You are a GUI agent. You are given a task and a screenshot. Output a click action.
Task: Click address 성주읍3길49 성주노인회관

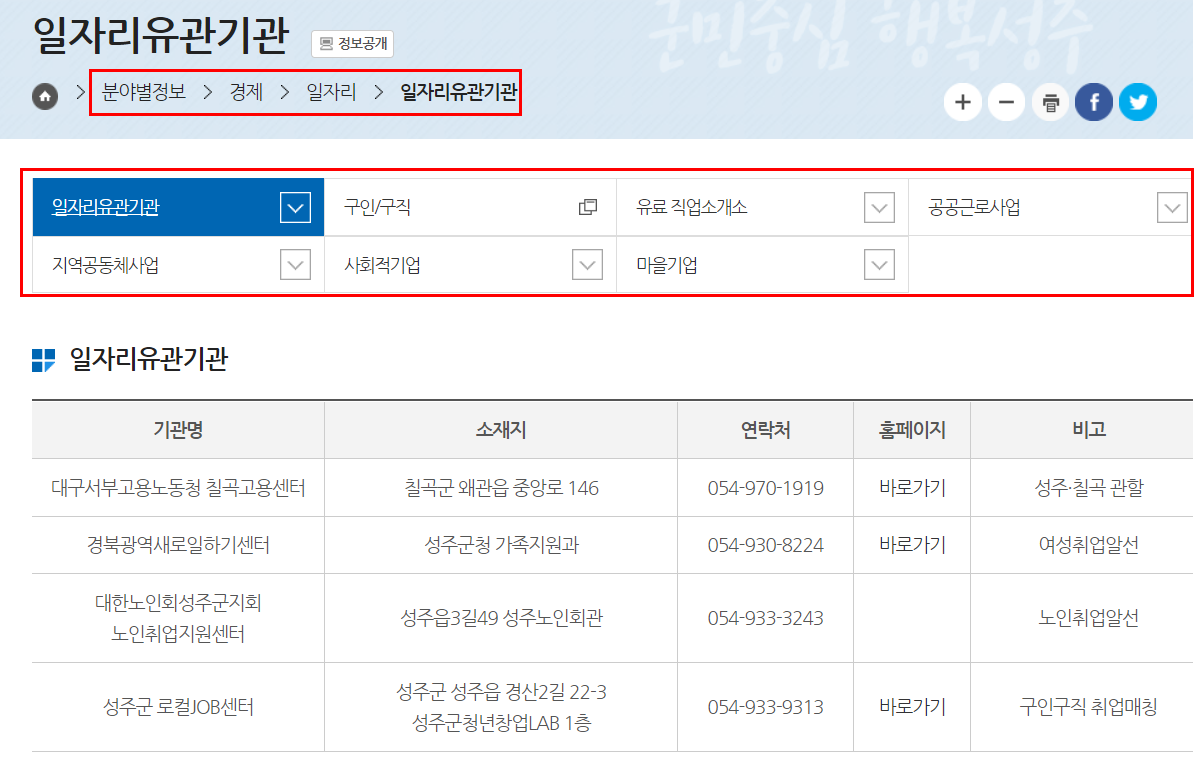pyautogui.click(x=501, y=618)
